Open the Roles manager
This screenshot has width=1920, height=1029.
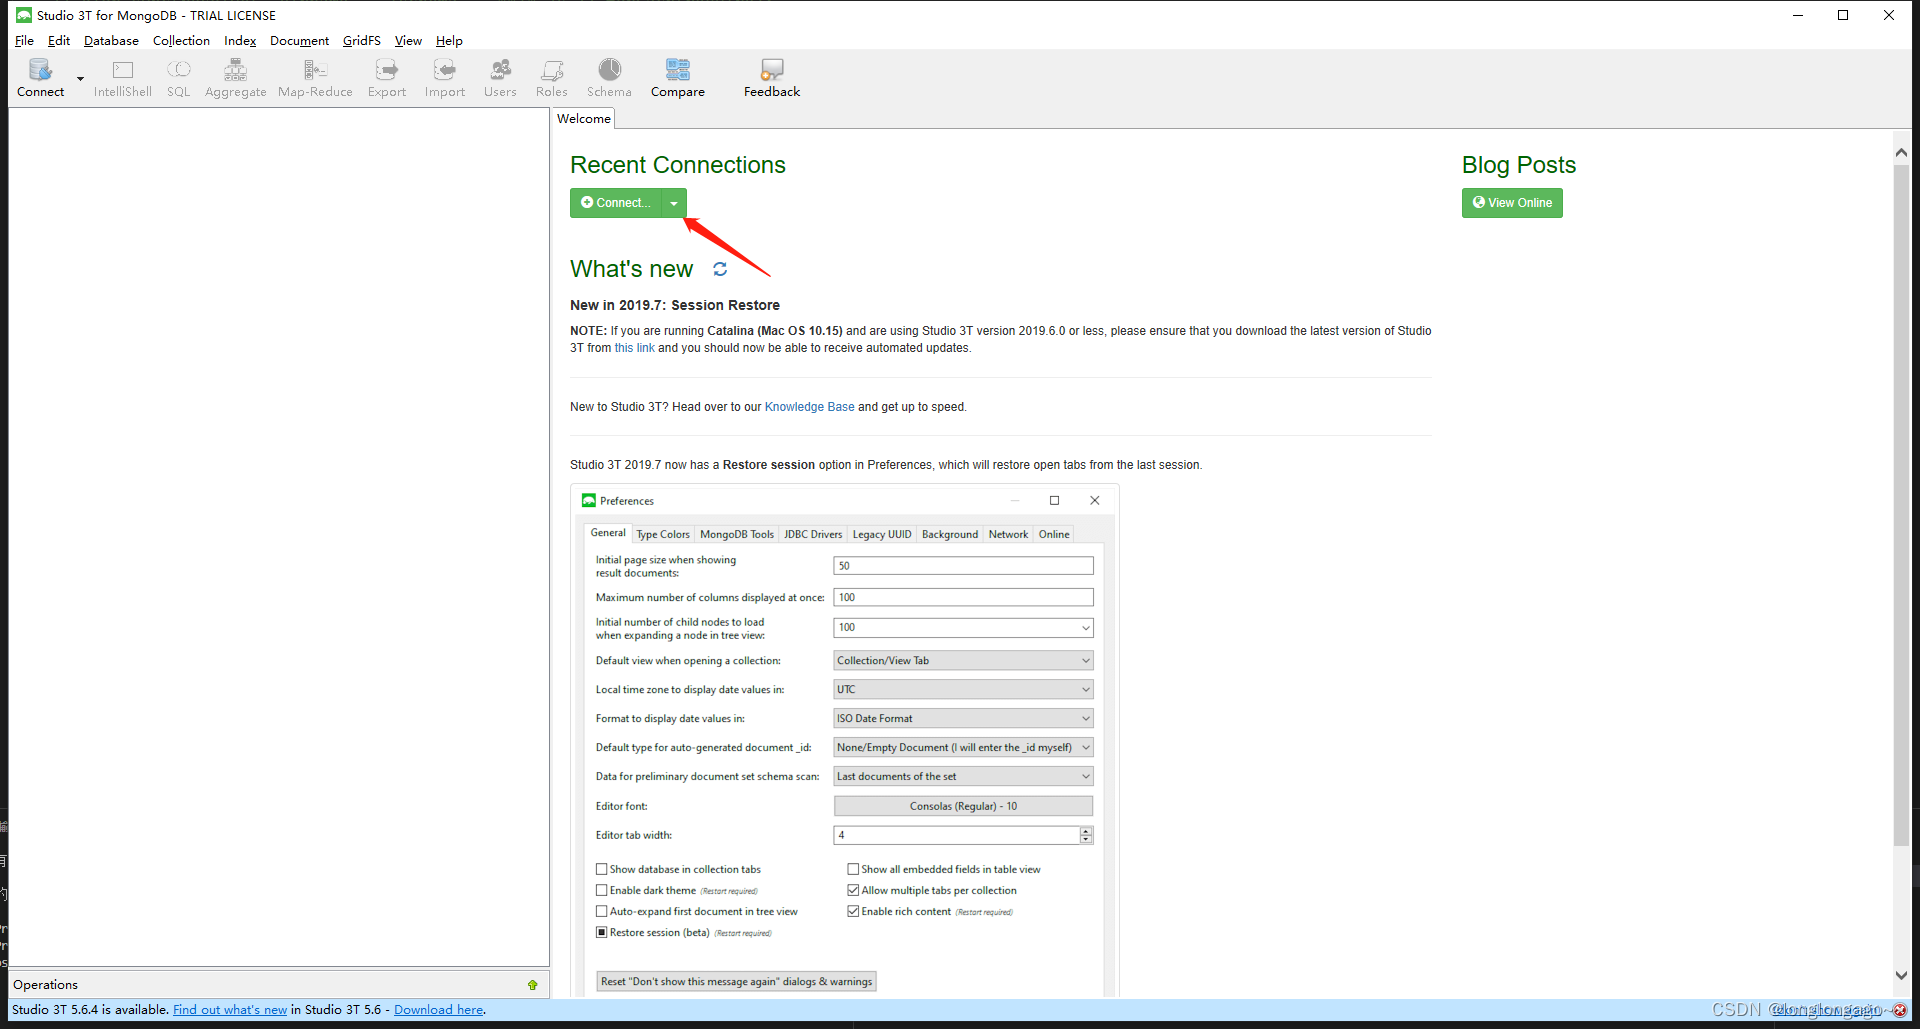(552, 77)
